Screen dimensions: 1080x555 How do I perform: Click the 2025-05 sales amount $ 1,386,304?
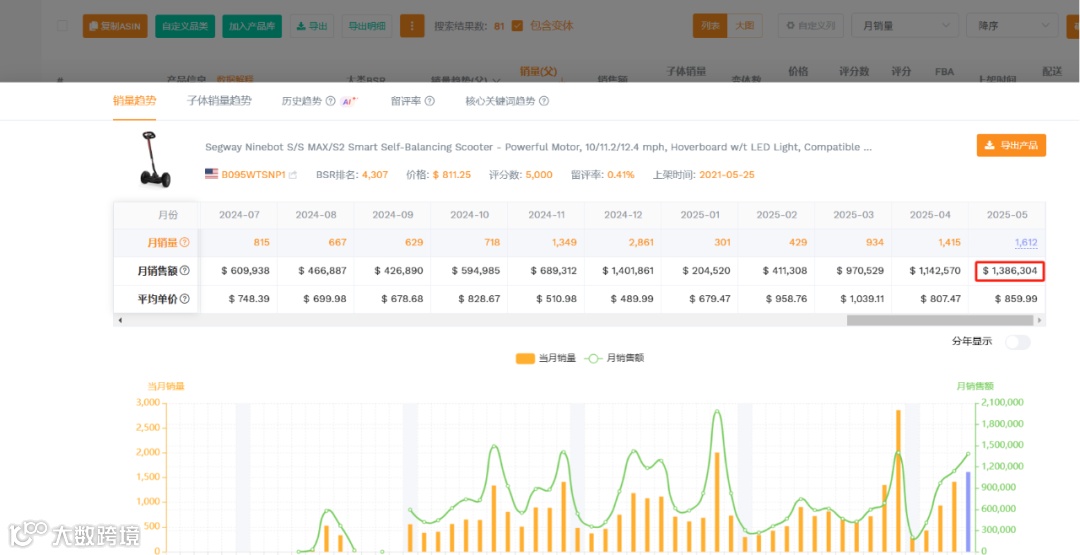(1010, 271)
